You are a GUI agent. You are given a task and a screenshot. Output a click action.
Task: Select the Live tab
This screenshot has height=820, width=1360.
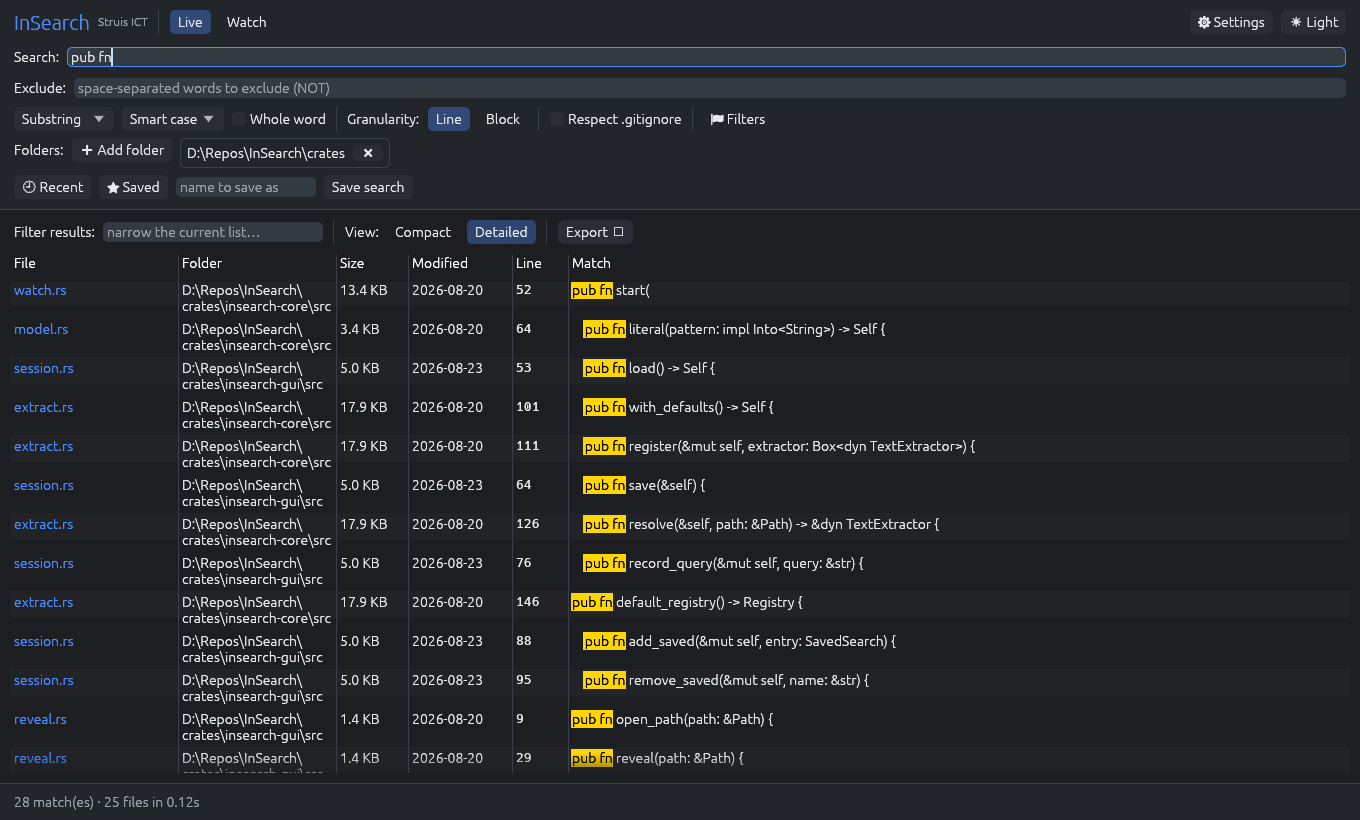[x=190, y=22]
